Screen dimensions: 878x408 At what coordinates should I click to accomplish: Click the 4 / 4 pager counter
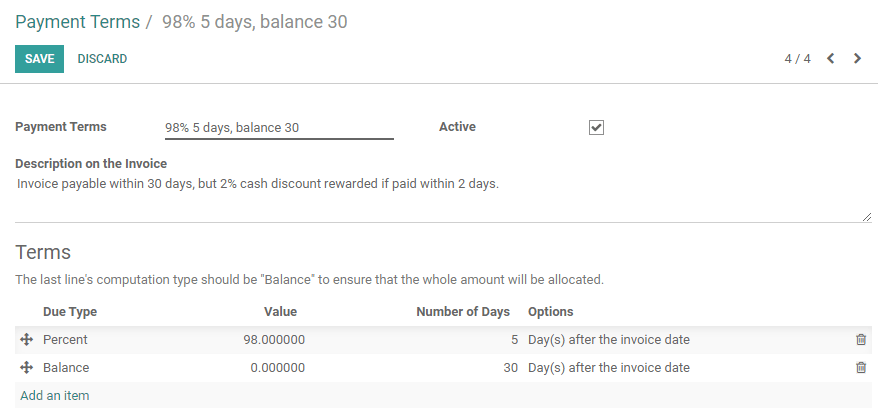[x=797, y=59]
